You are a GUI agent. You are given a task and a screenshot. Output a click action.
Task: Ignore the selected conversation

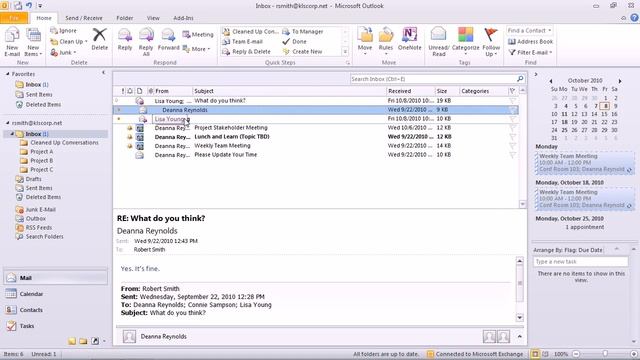point(63,31)
